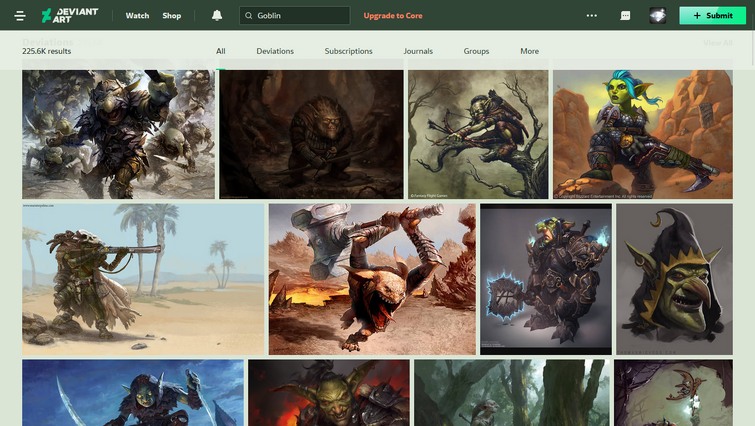Image resolution: width=755 pixels, height=426 pixels.
Task: Open the user profile avatar menu
Action: (658, 15)
